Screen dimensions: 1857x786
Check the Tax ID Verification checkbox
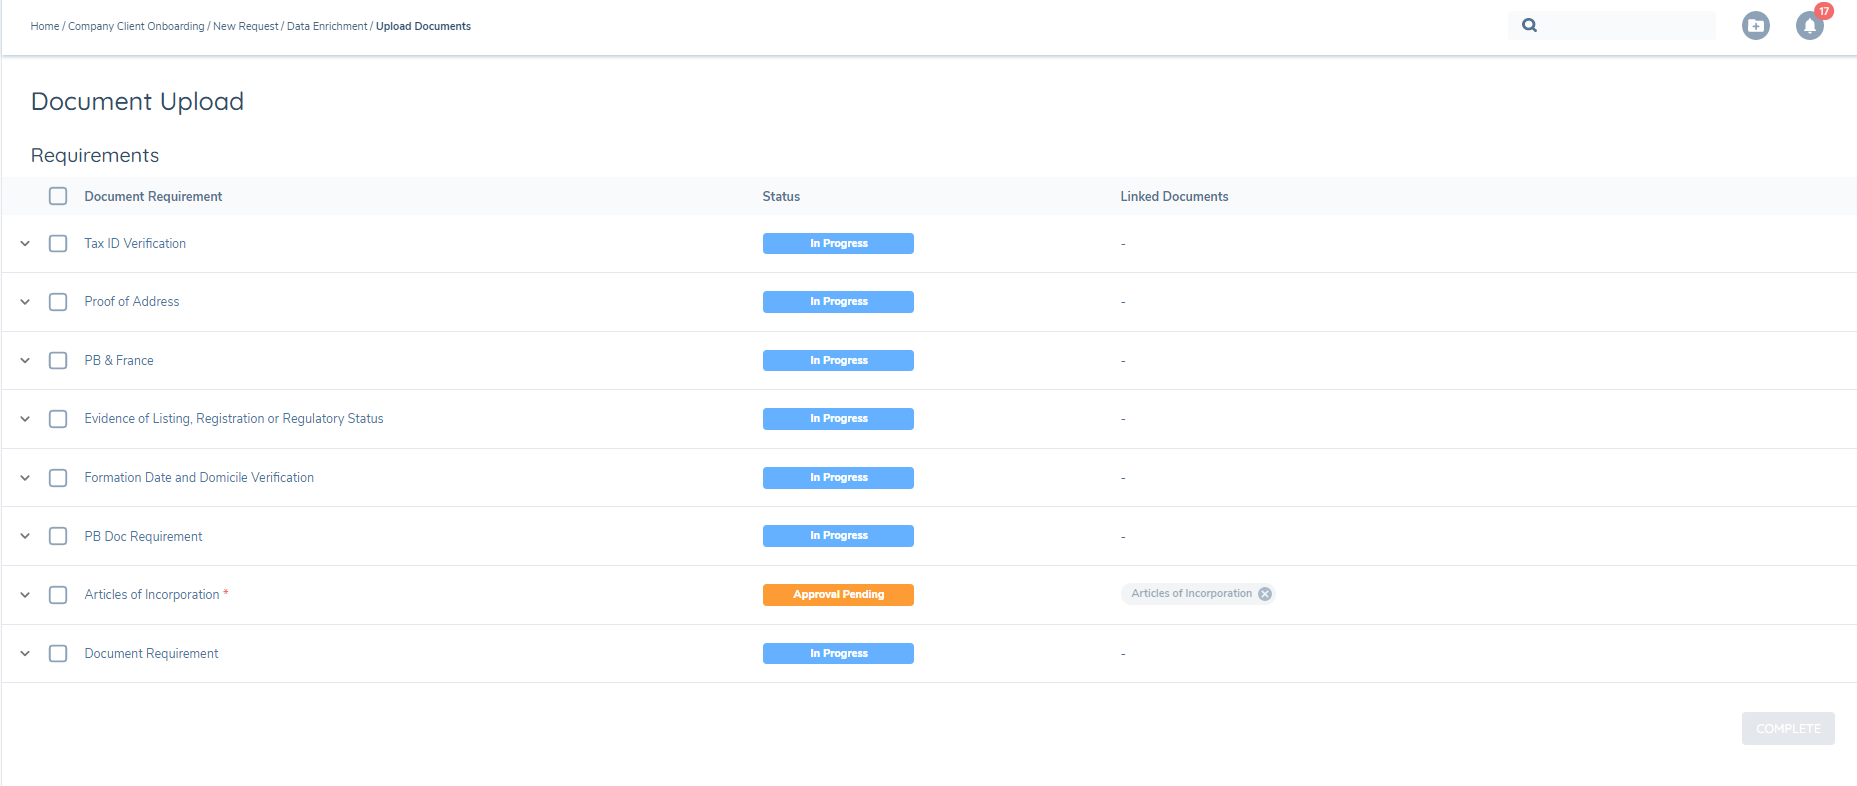tap(58, 244)
